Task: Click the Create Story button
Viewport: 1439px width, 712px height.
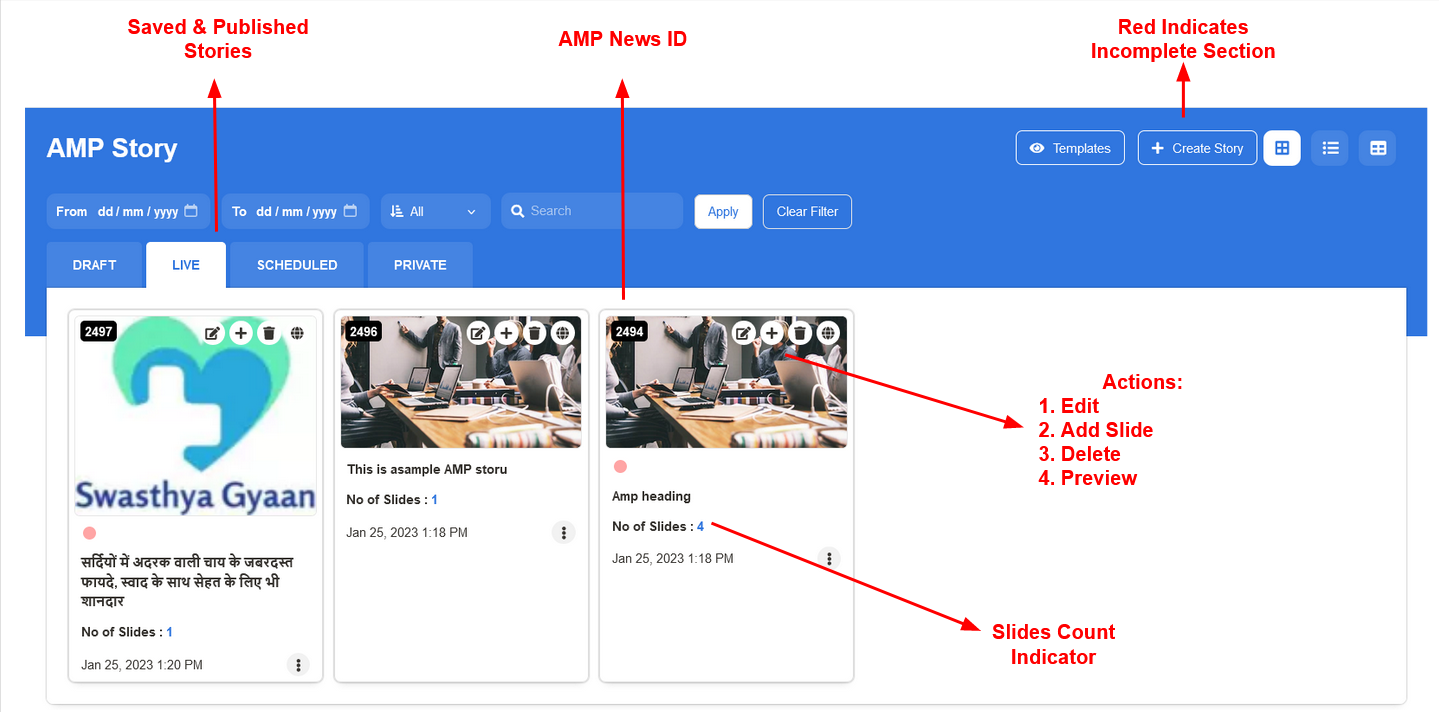Action: (x=1197, y=148)
